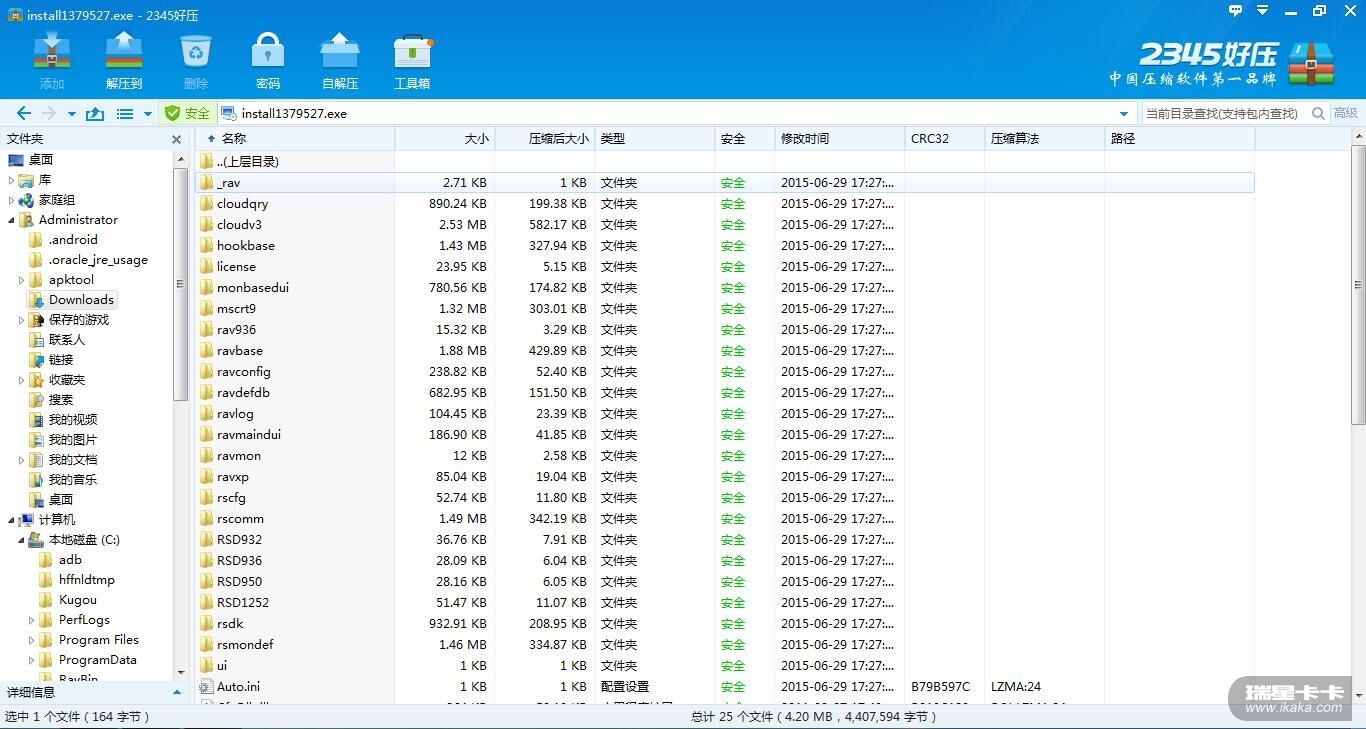The width and height of the screenshot is (1366, 729).
Task: Open the view mode dropdown arrow
Action: point(148,114)
